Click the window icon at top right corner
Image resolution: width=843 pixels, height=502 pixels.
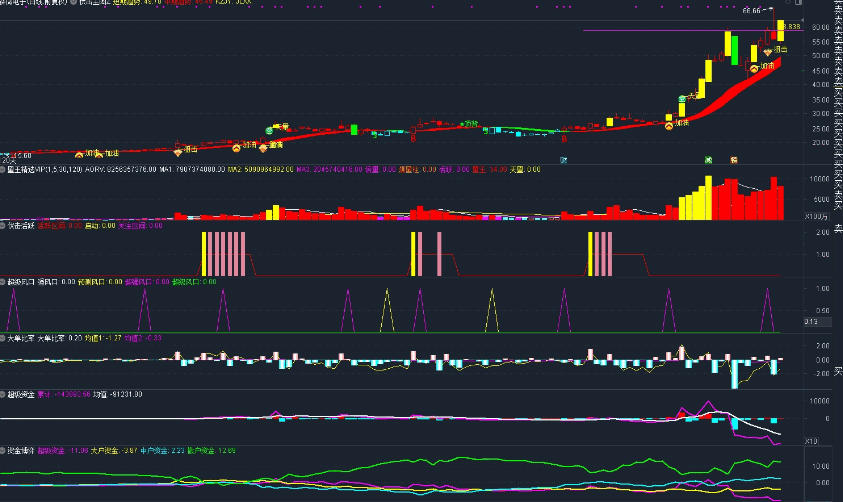798,2
